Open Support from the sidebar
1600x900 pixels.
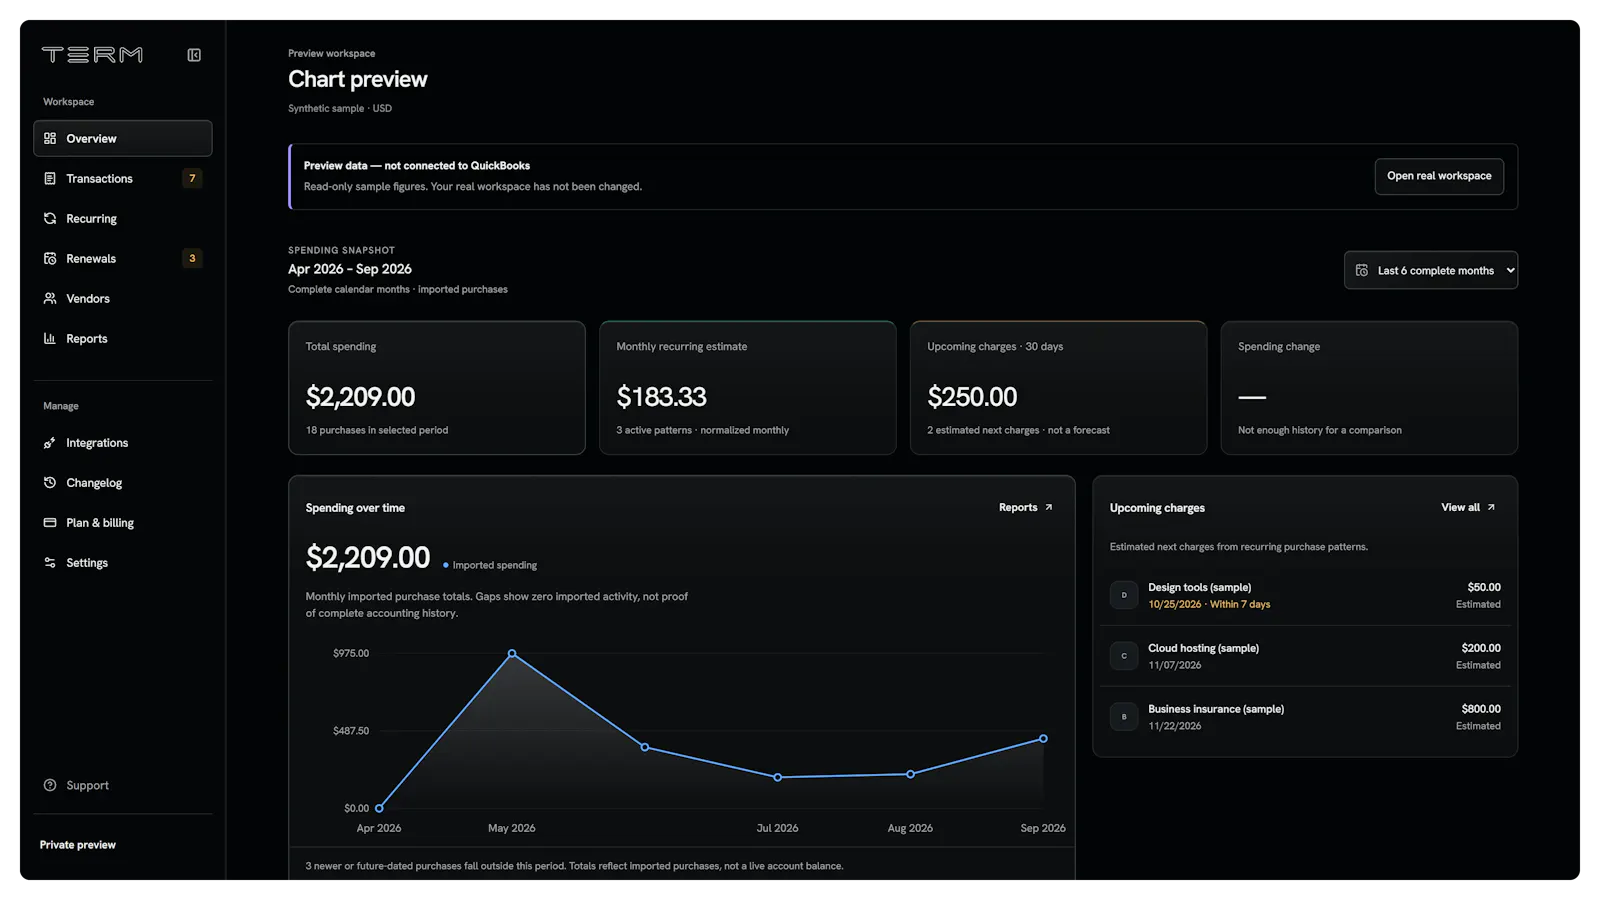[x=123, y=785]
